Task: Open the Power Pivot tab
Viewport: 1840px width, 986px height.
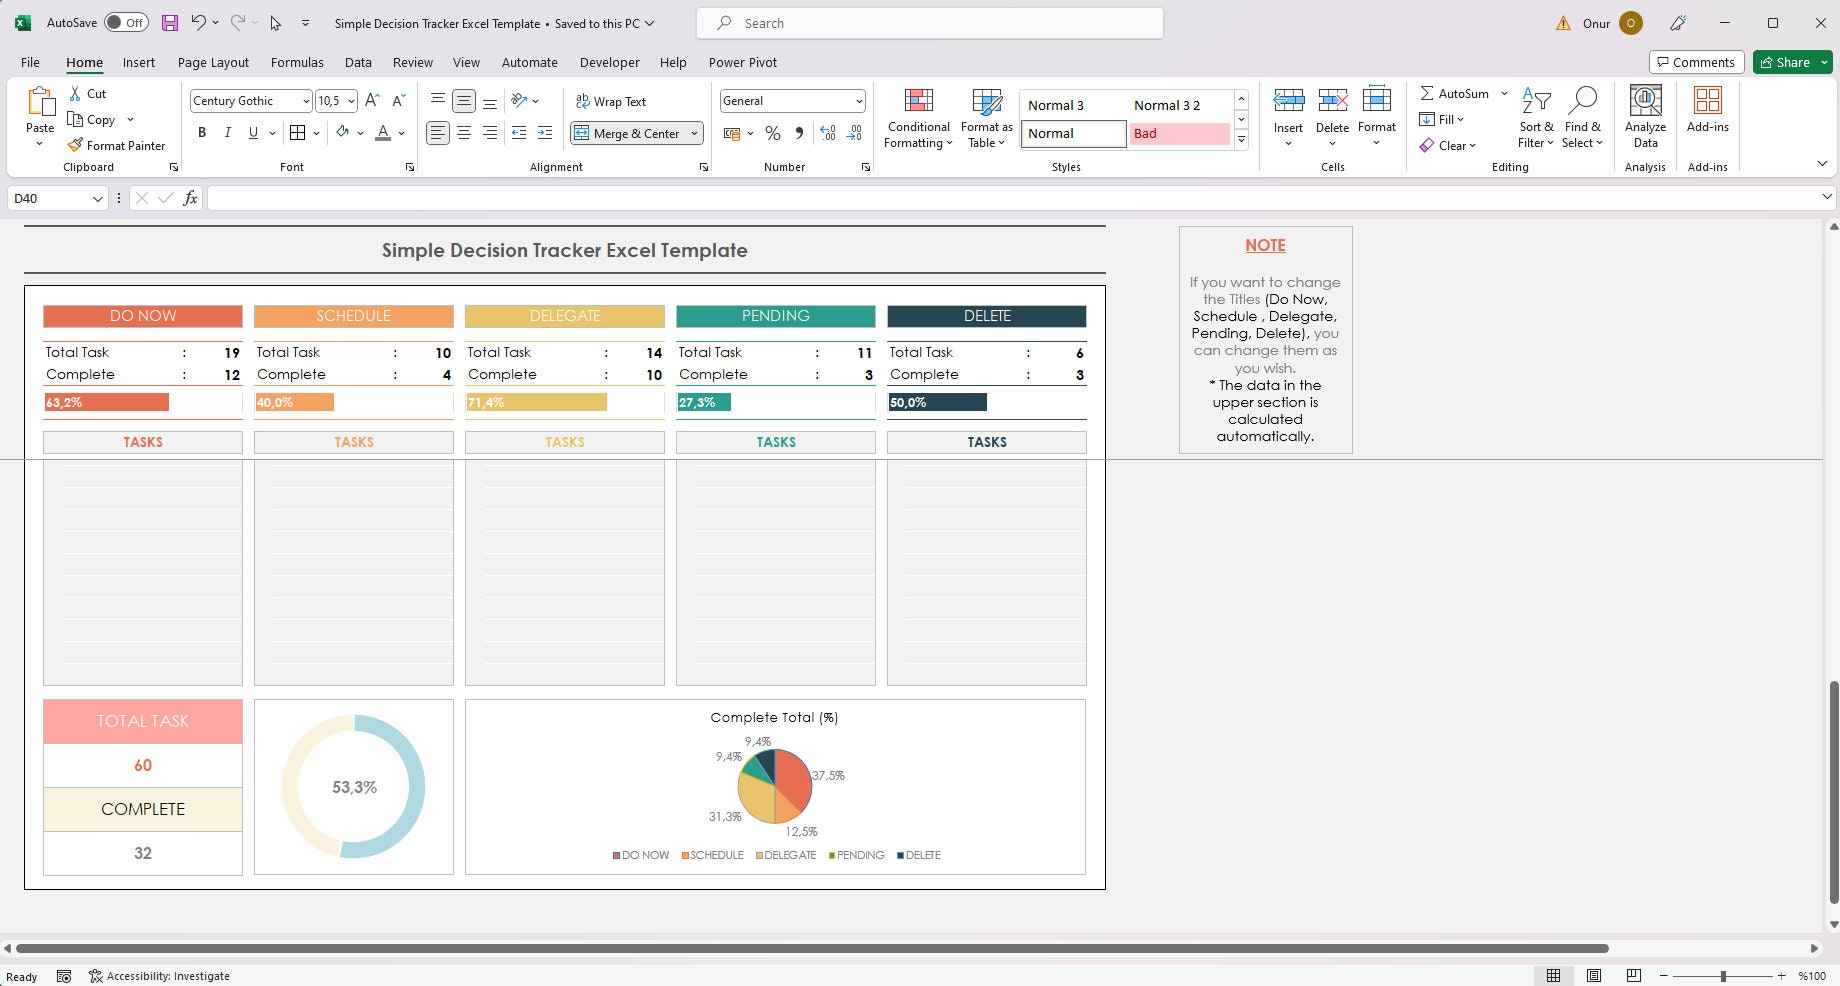Action: pos(742,62)
